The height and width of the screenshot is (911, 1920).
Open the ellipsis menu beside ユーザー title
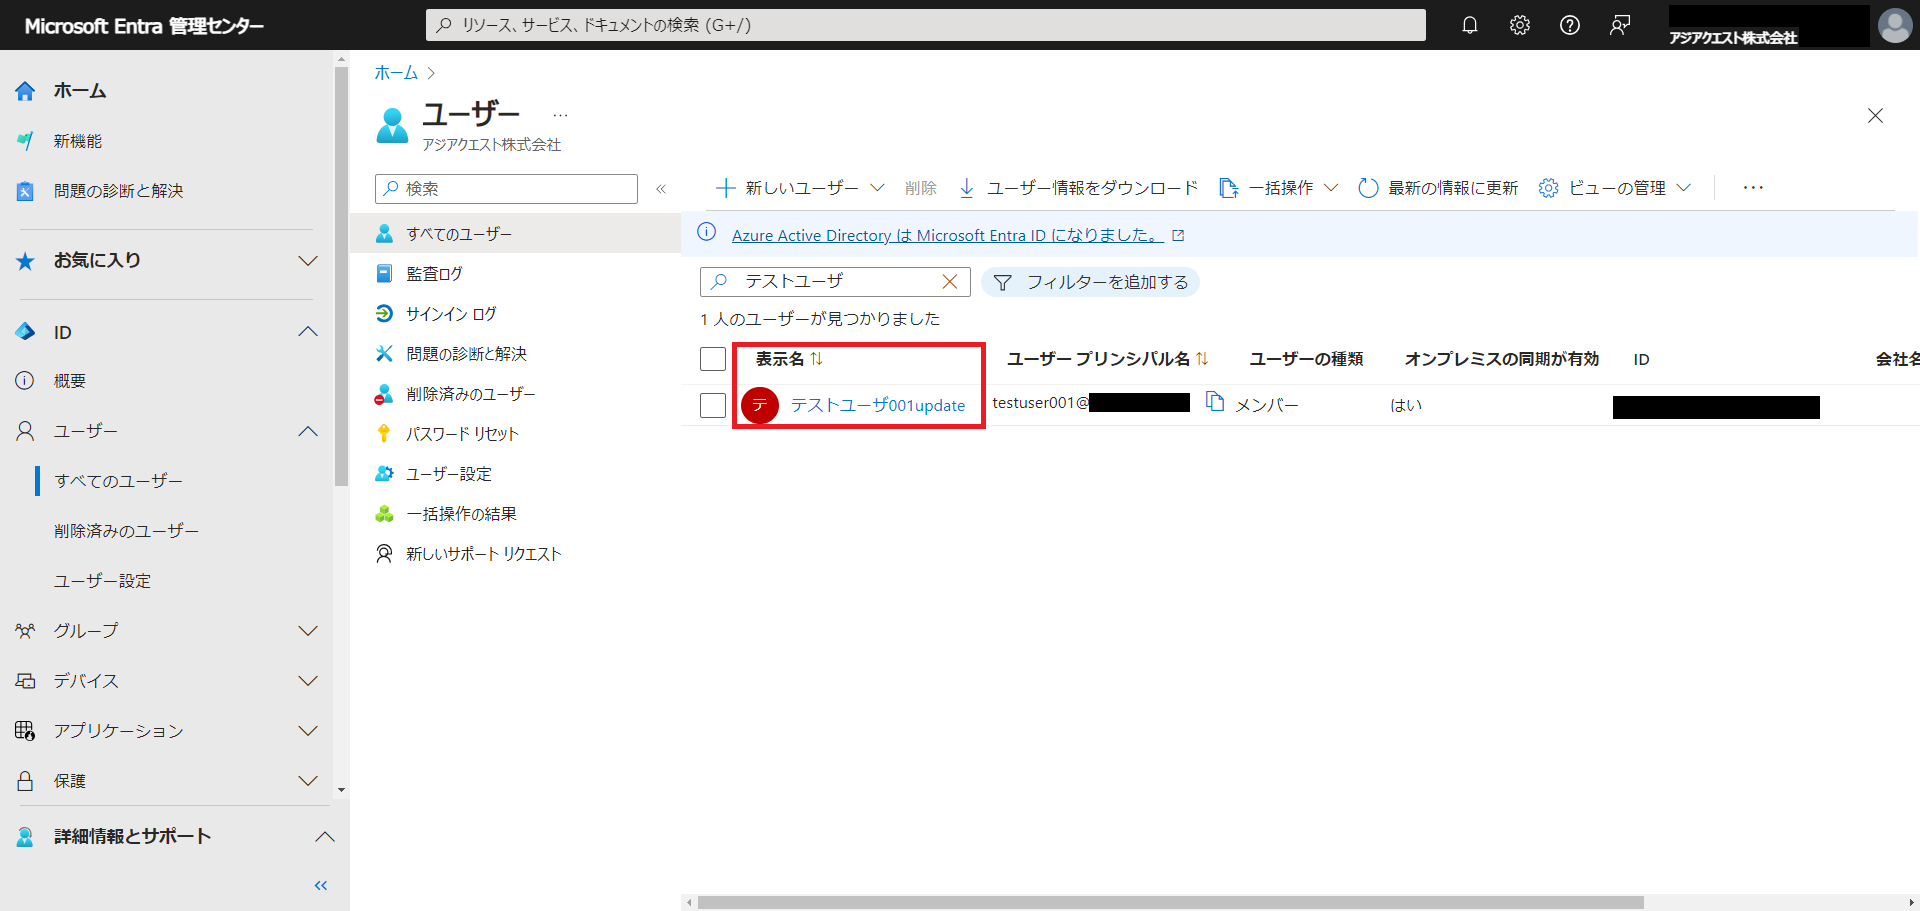[x=560, y=116]
